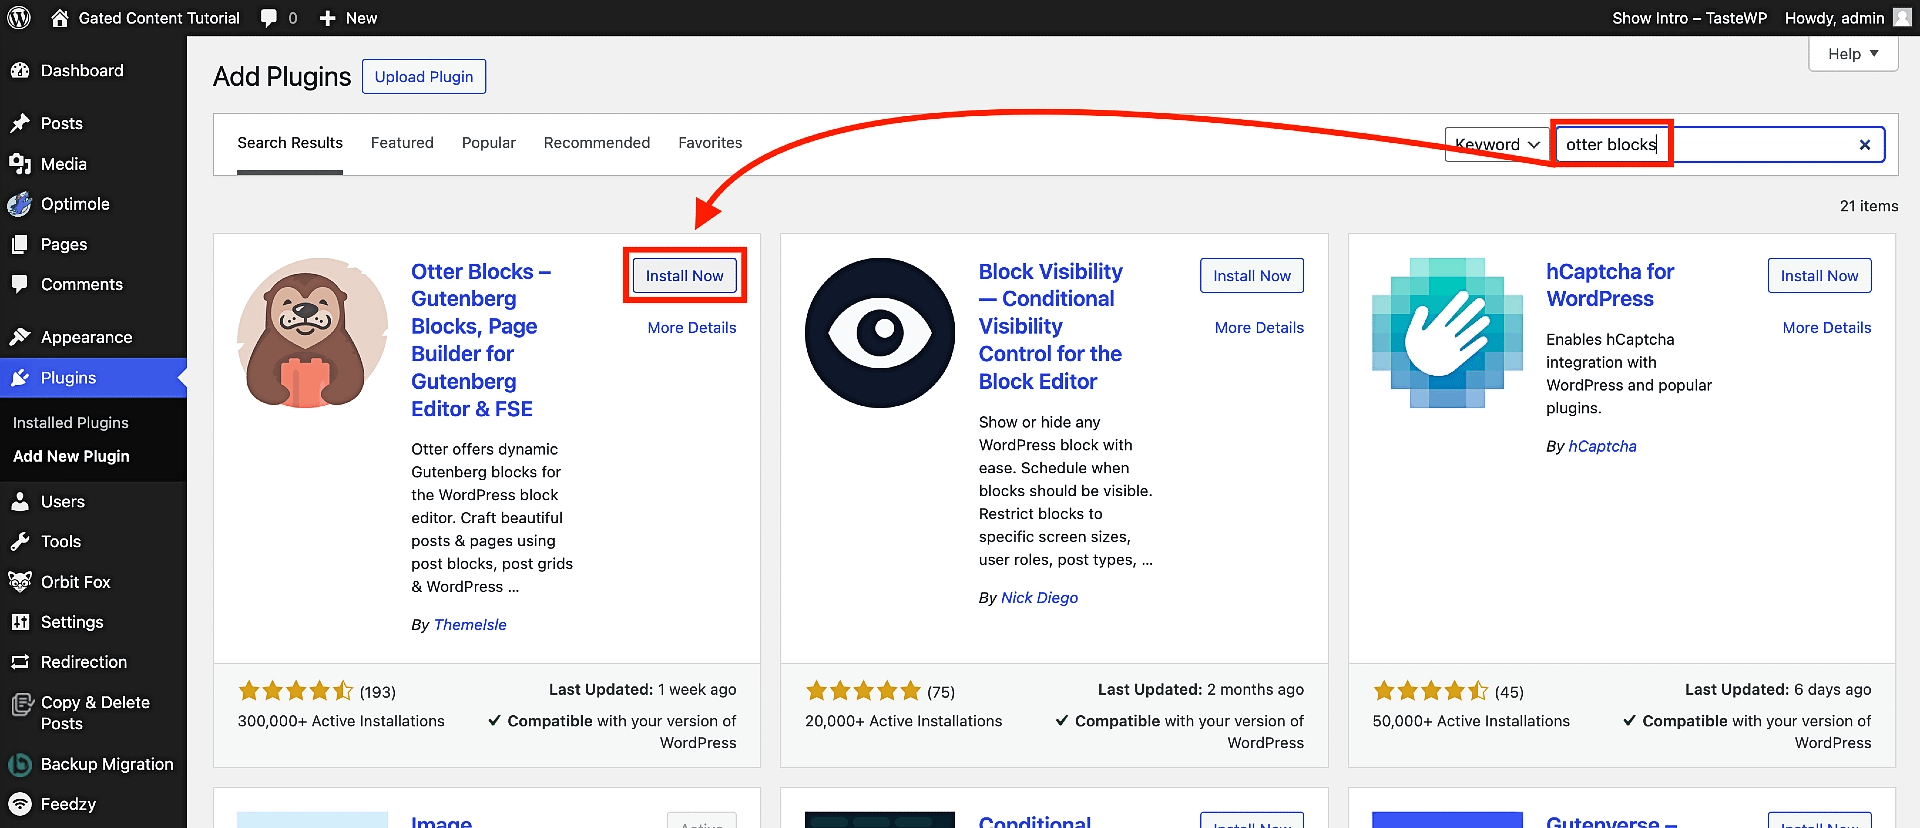This screenshot has height=828, width=1920.
Task: Open More Details for hCaptcha
Action: point(1827,328)
